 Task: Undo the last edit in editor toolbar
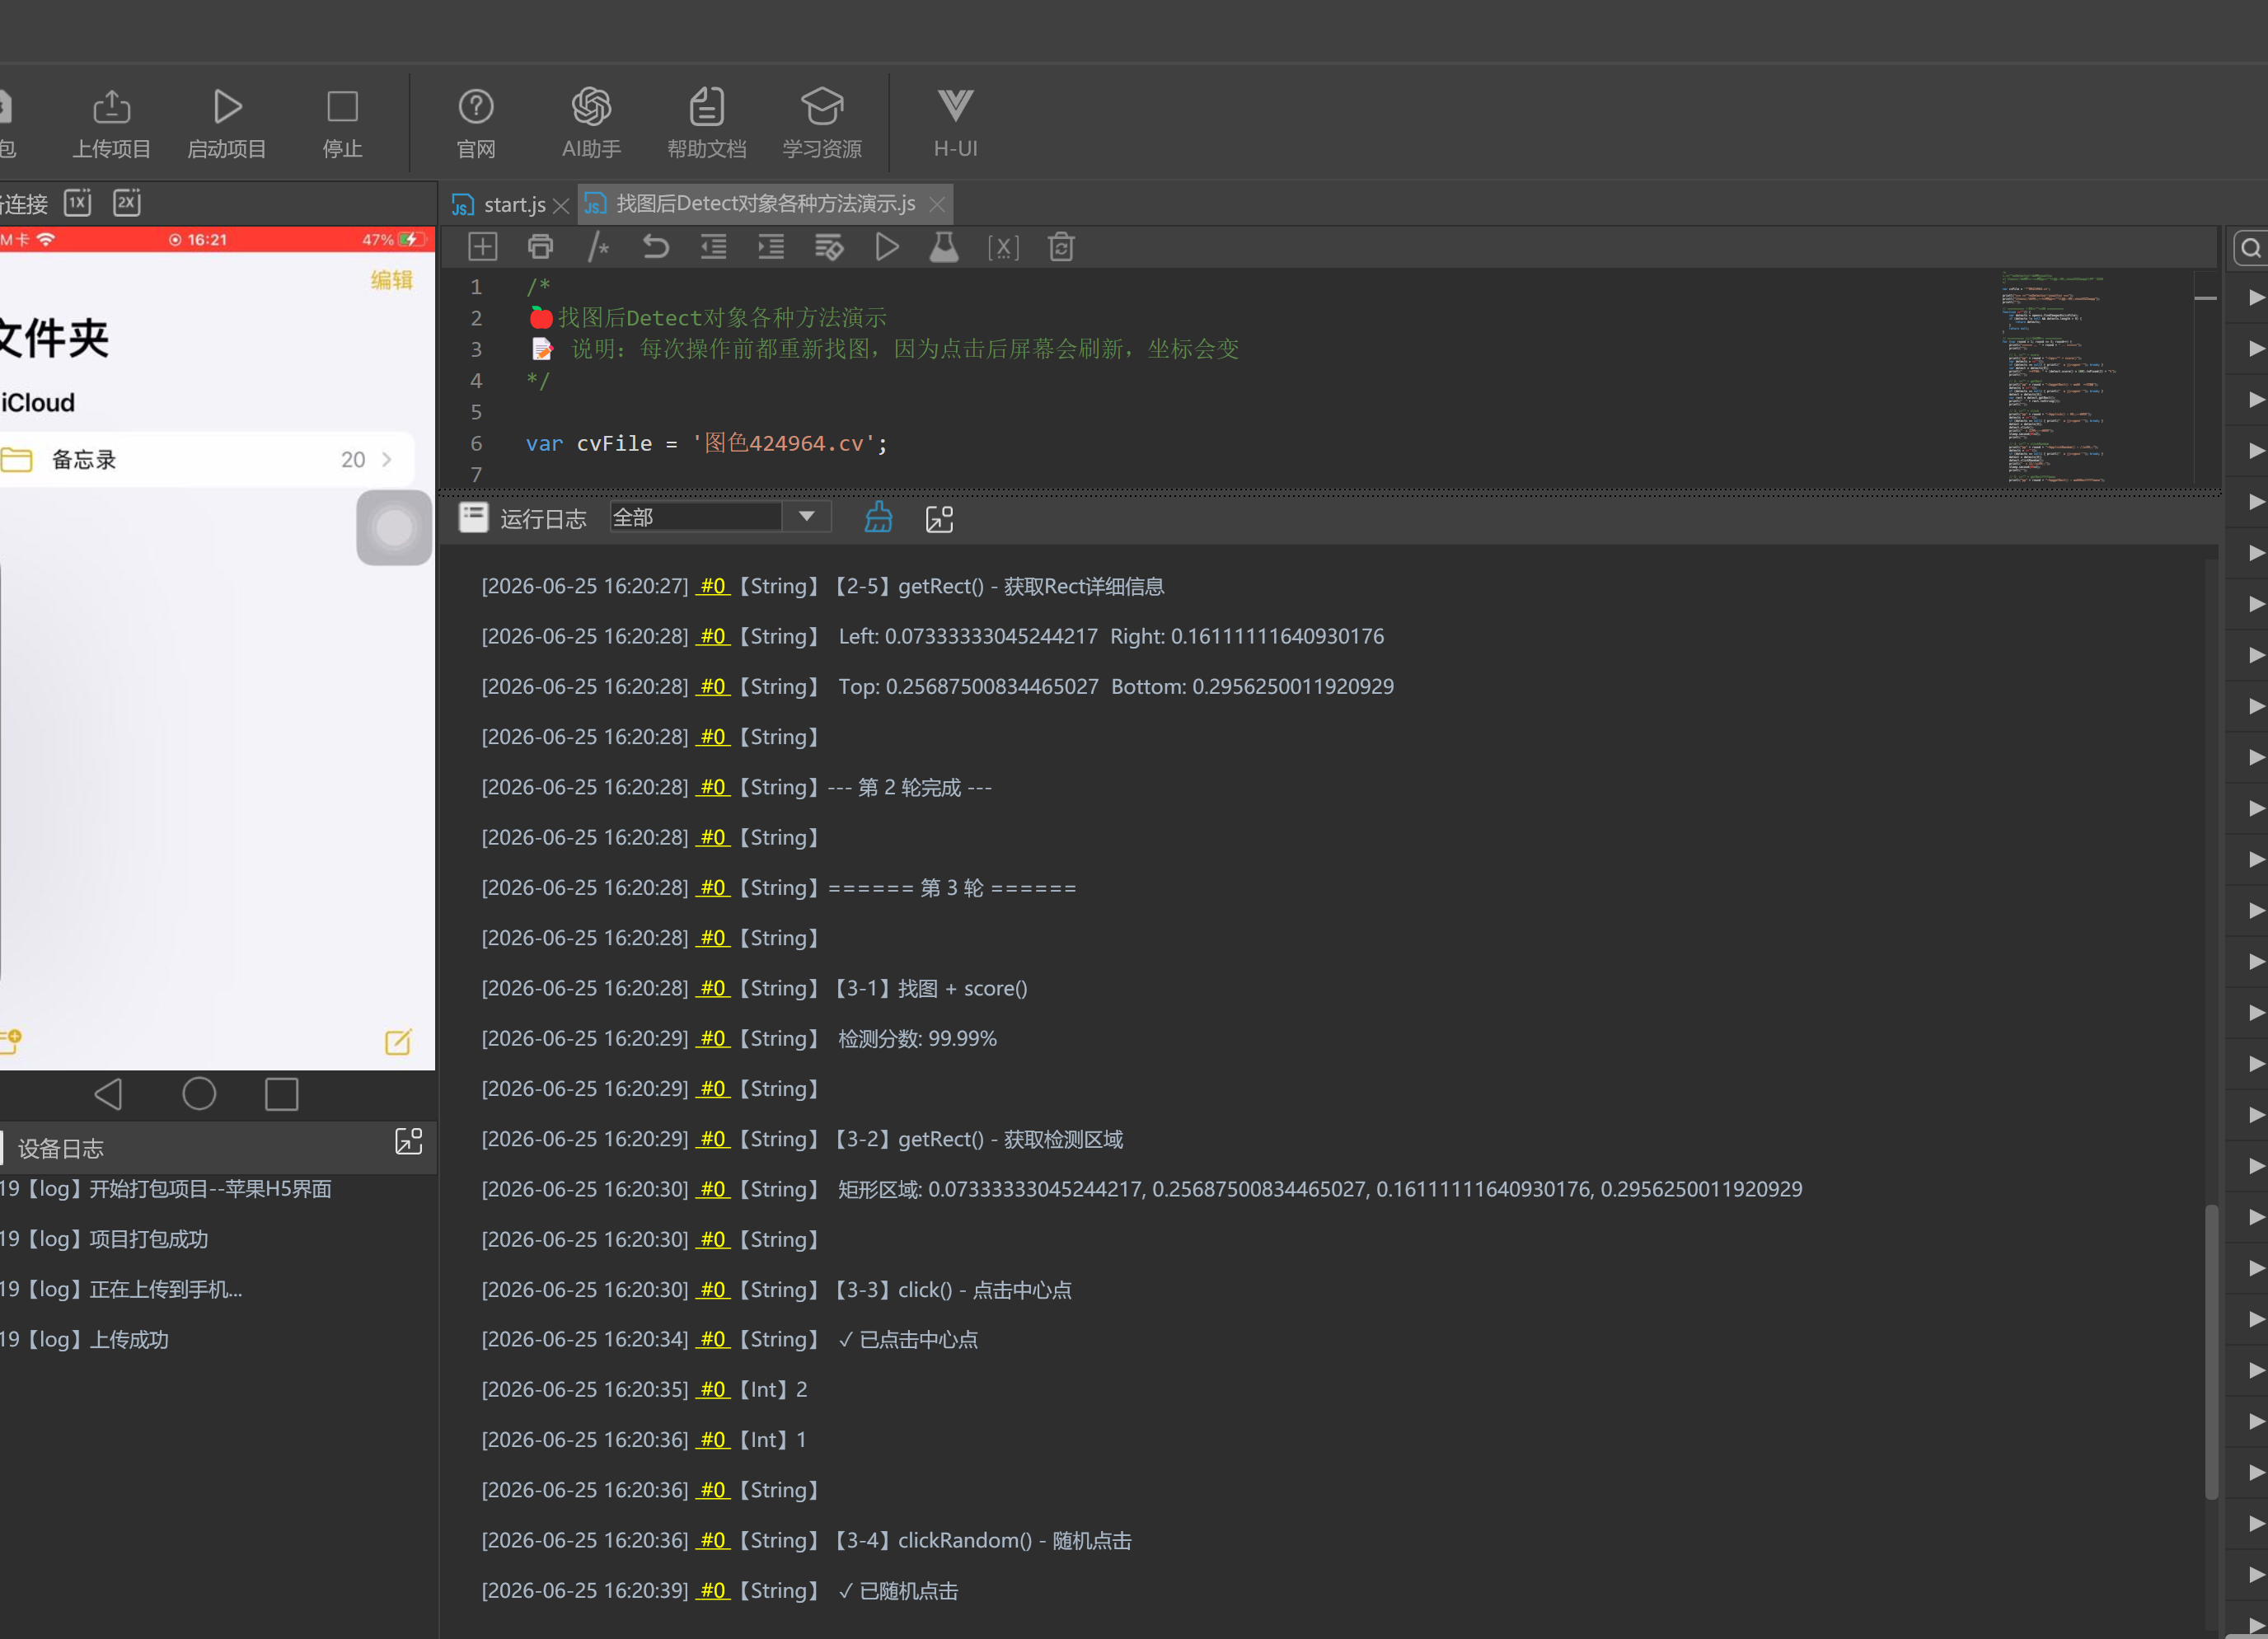click(656, 247)
